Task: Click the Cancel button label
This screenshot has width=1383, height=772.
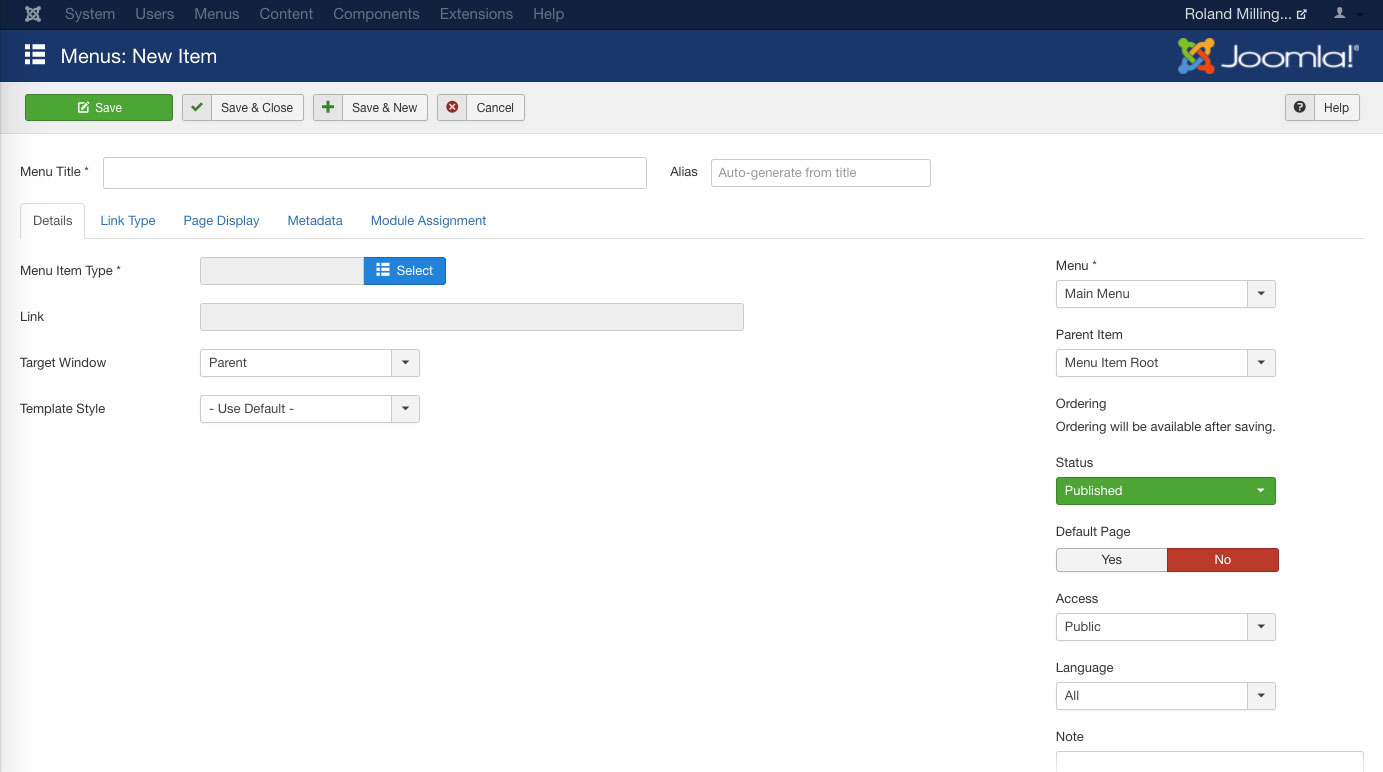Action: [495, 107]
